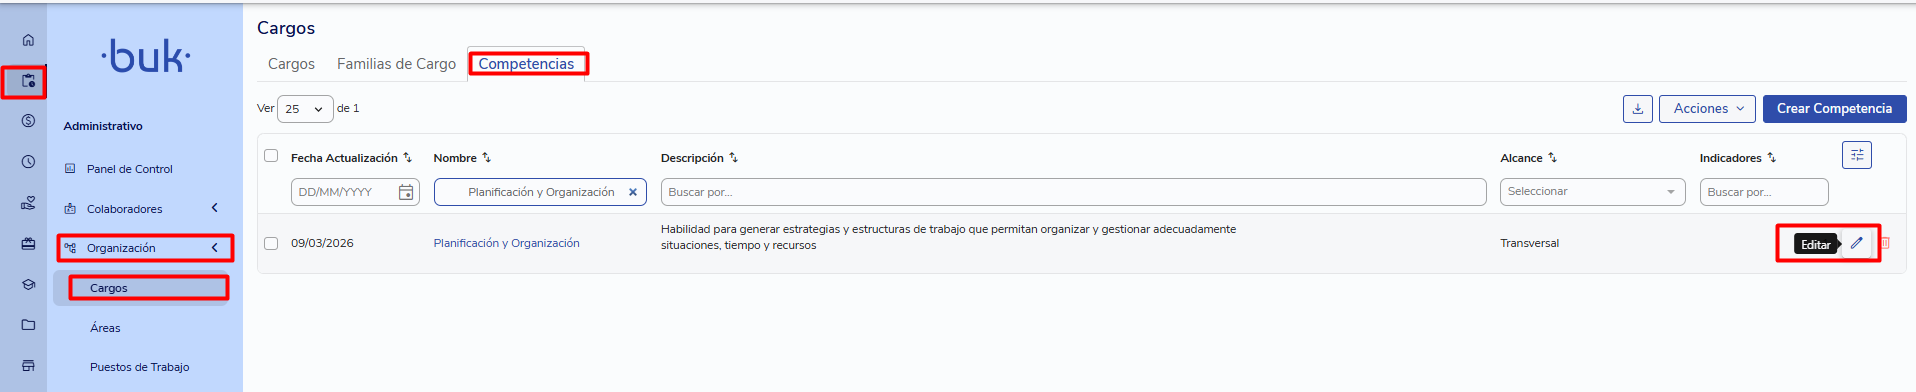Click the pencil edit icon in row
Viewport: 1916px width, 392px height.
point(1856,243)
